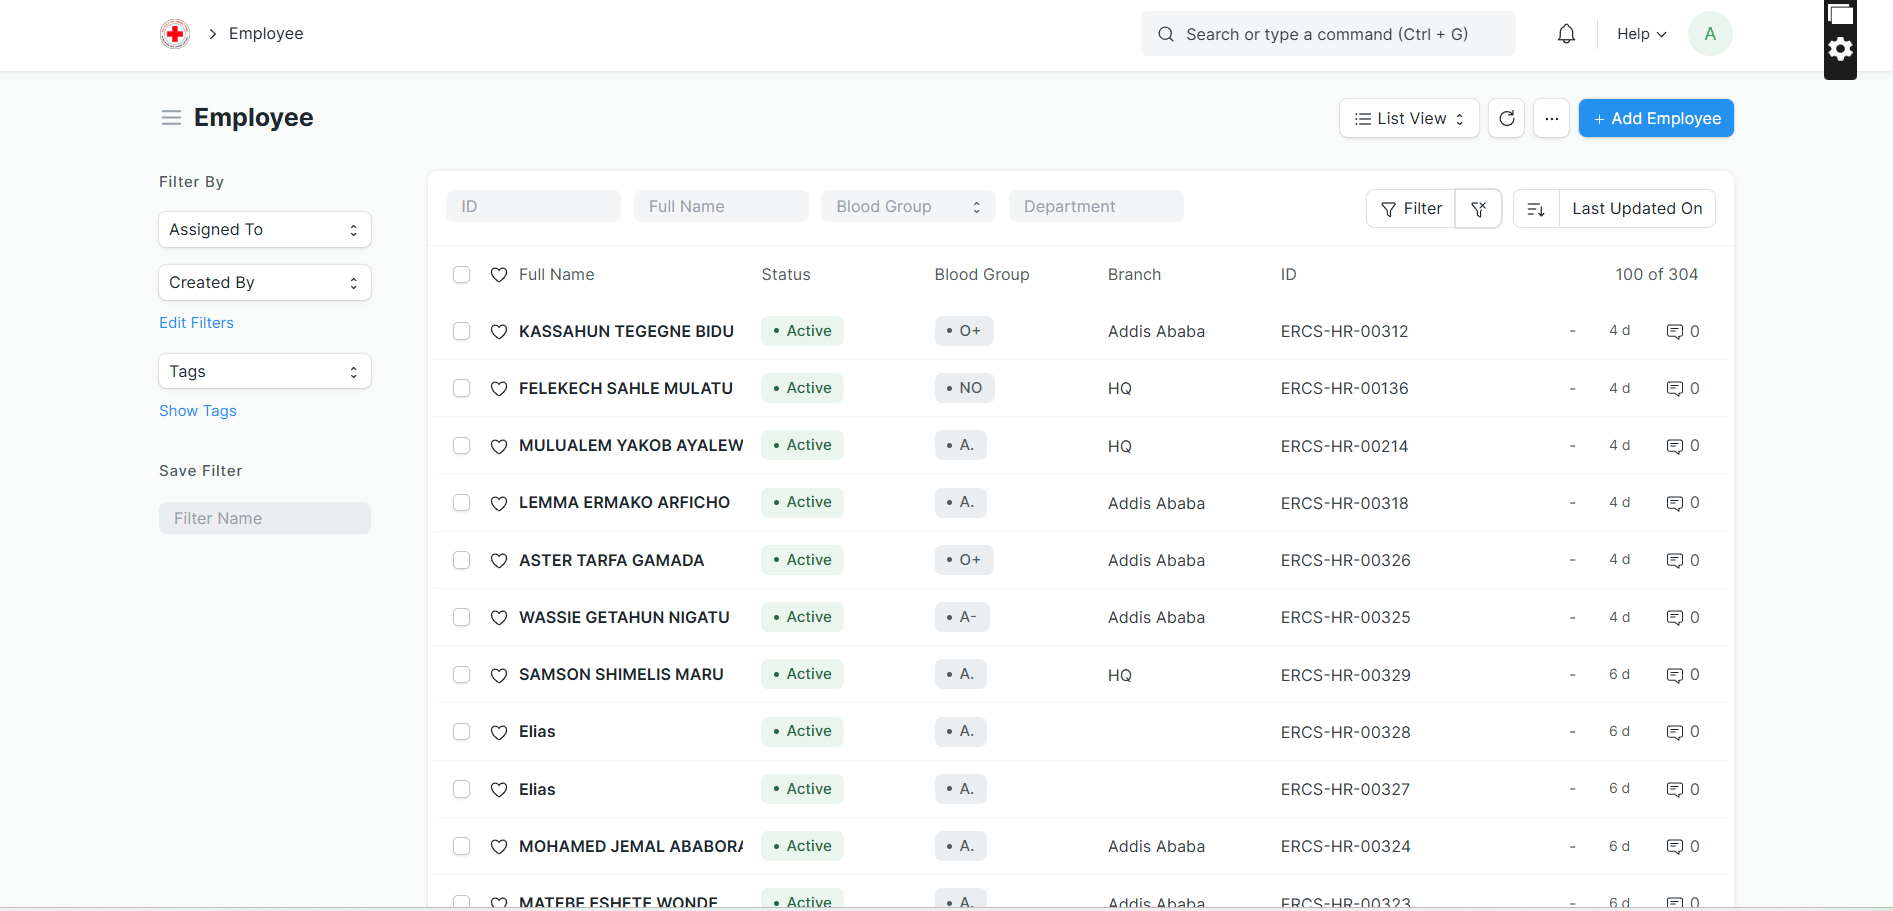Toggle the sort direction icon
Image resolution: width=1893 pixels, height=911 pixels.
coord(1536,209)
